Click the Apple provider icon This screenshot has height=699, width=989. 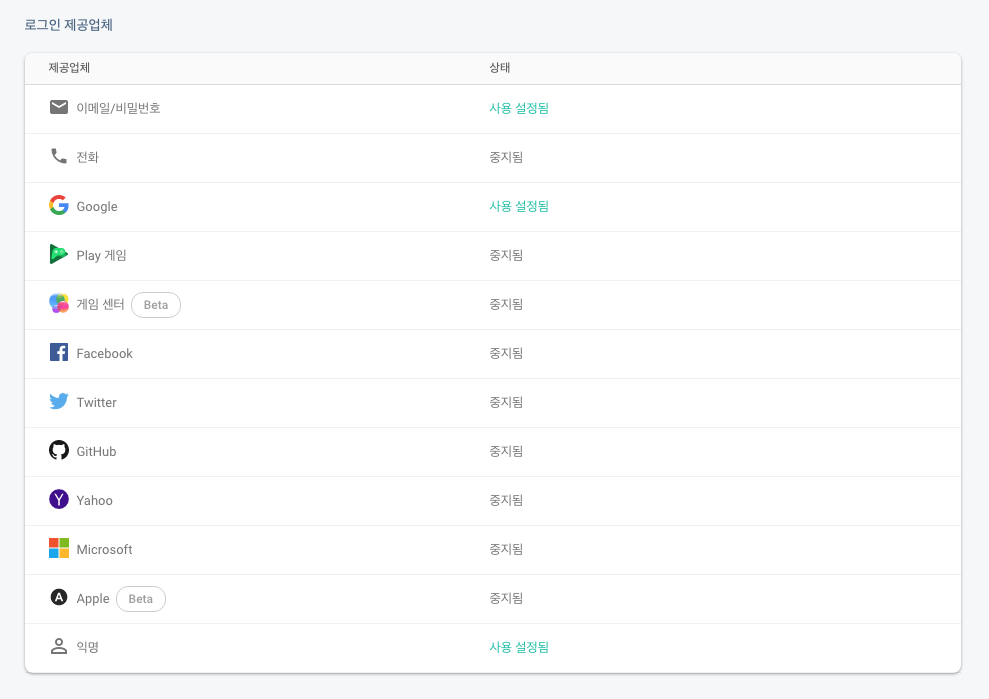tap(59, 597)
